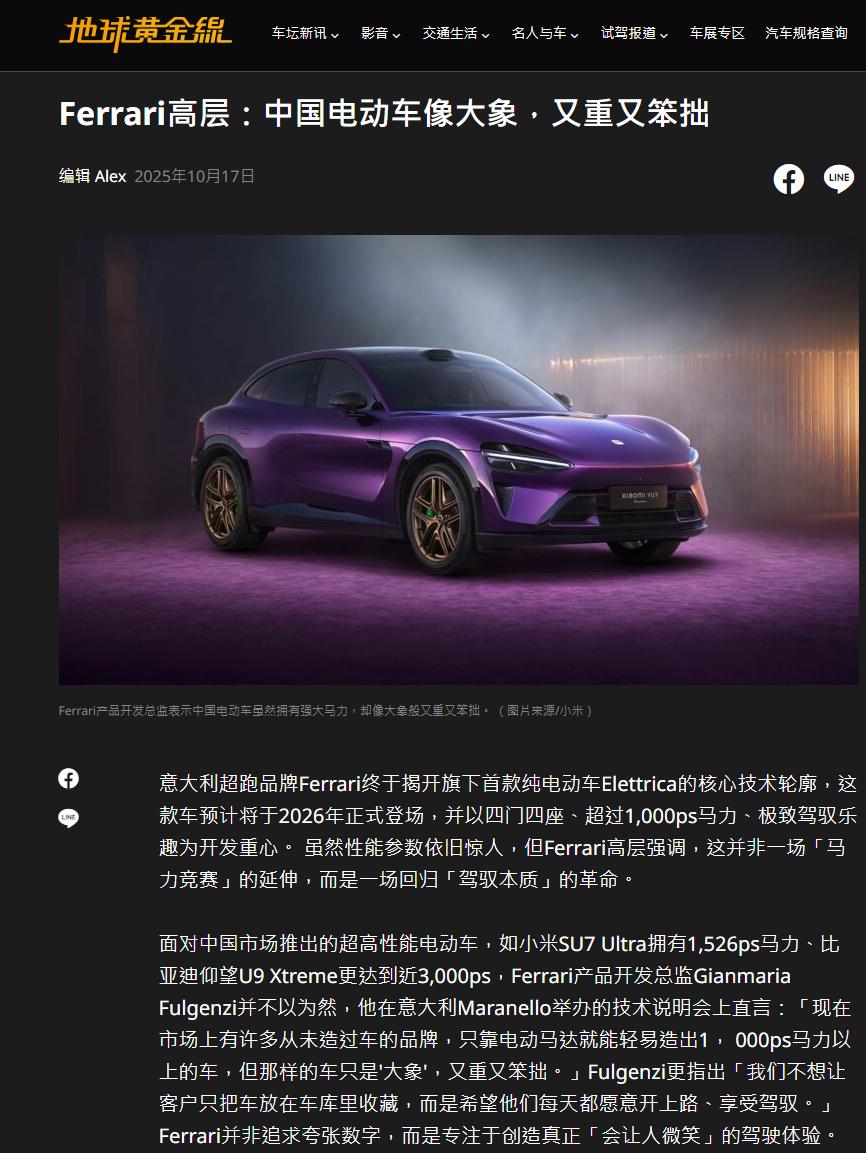The width and height of the screenshot is (866, 1153).
Task: Click the 2025年10月17日 publish date
Action: [194, 176]
